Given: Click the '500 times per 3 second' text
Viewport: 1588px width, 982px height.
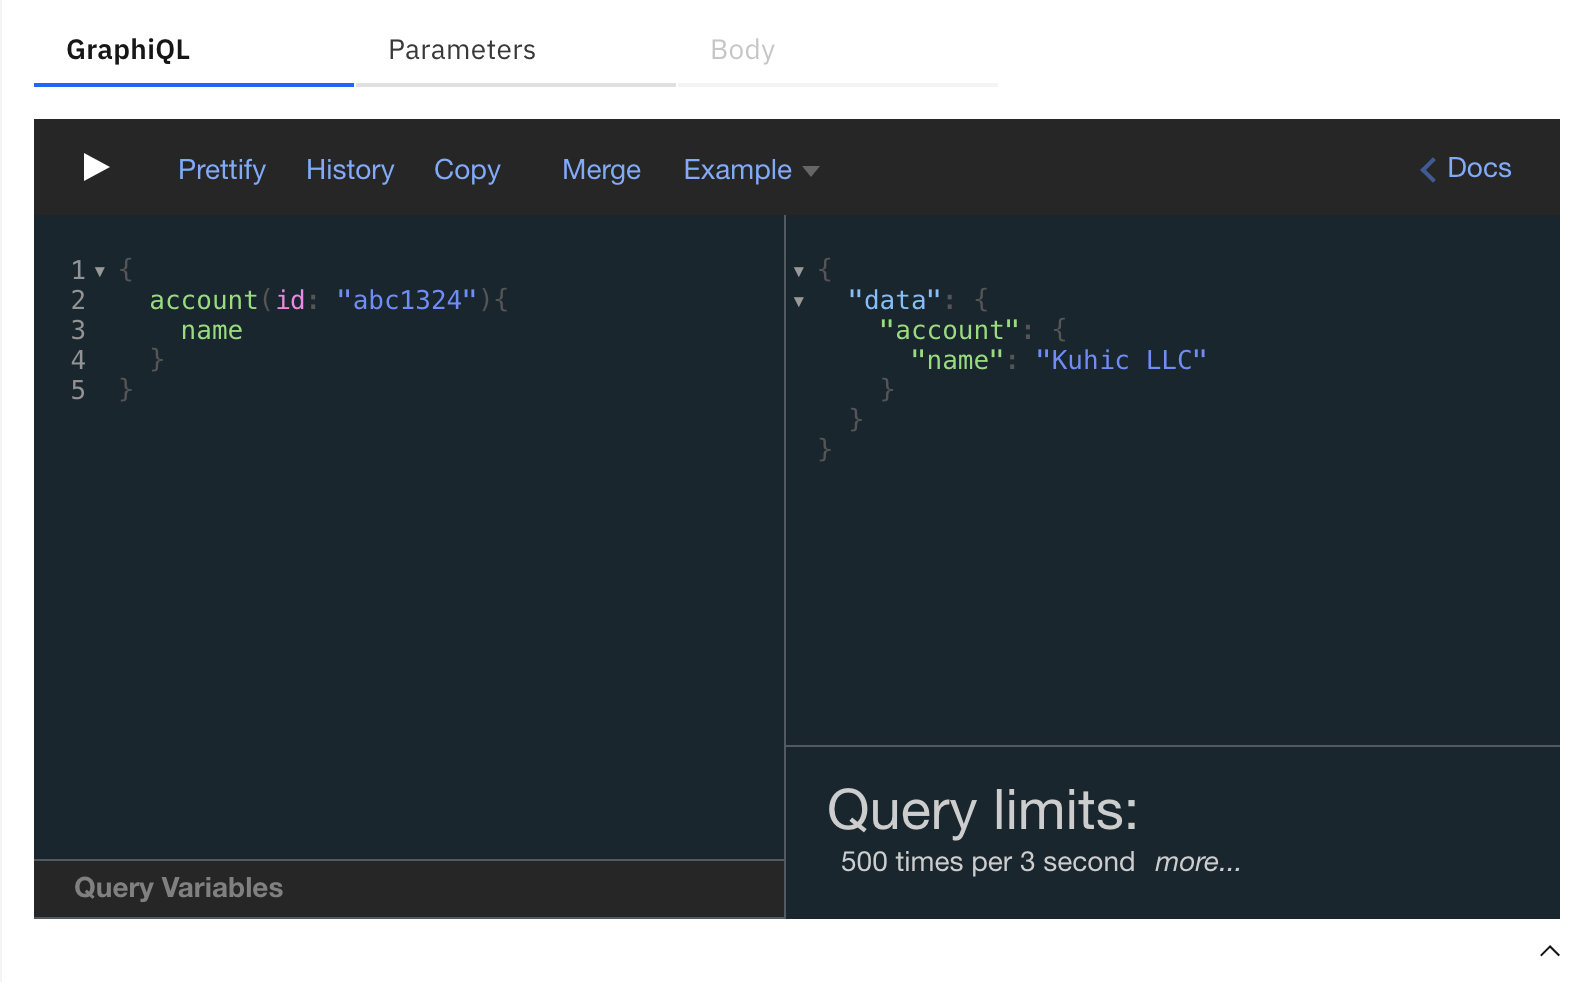Looking at the screenshot, I should coord(988,862).
